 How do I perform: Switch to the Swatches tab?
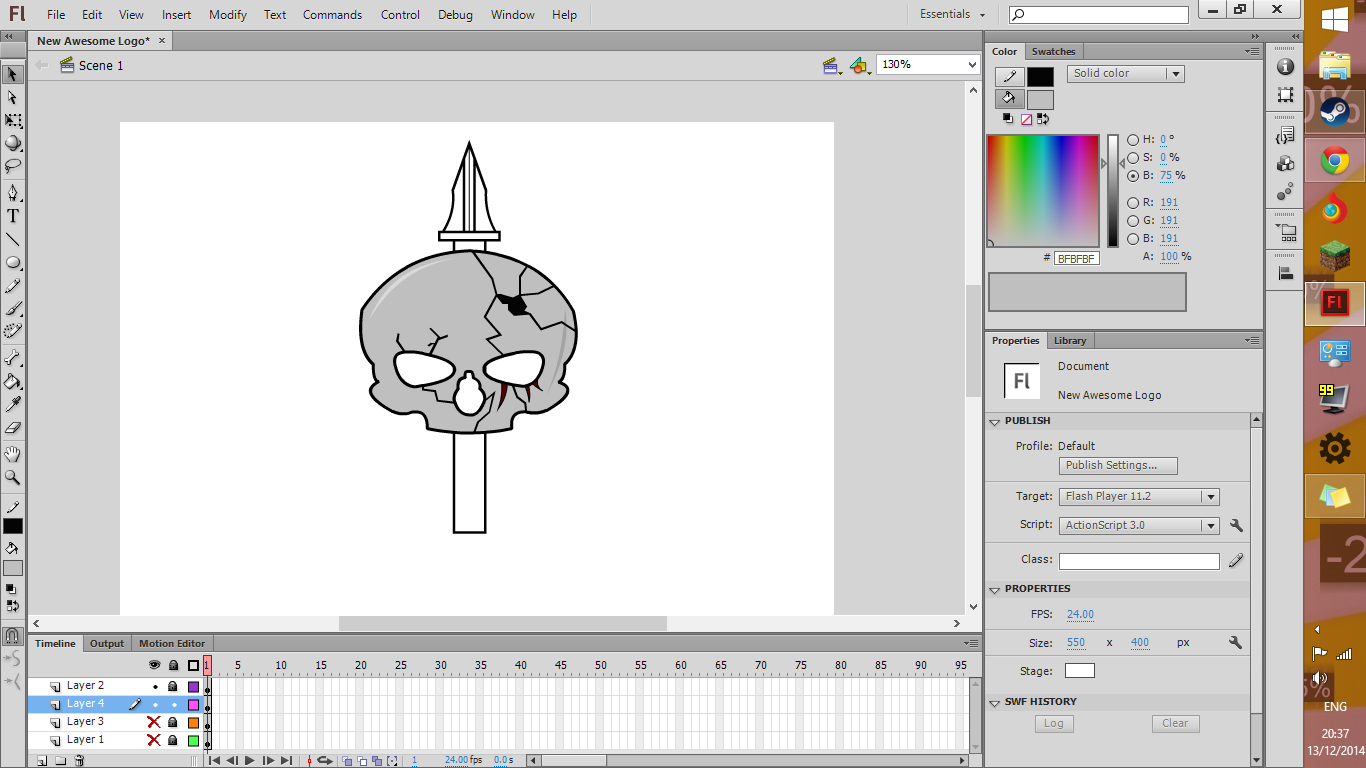pyautogui.click(x=1053, y=52)
